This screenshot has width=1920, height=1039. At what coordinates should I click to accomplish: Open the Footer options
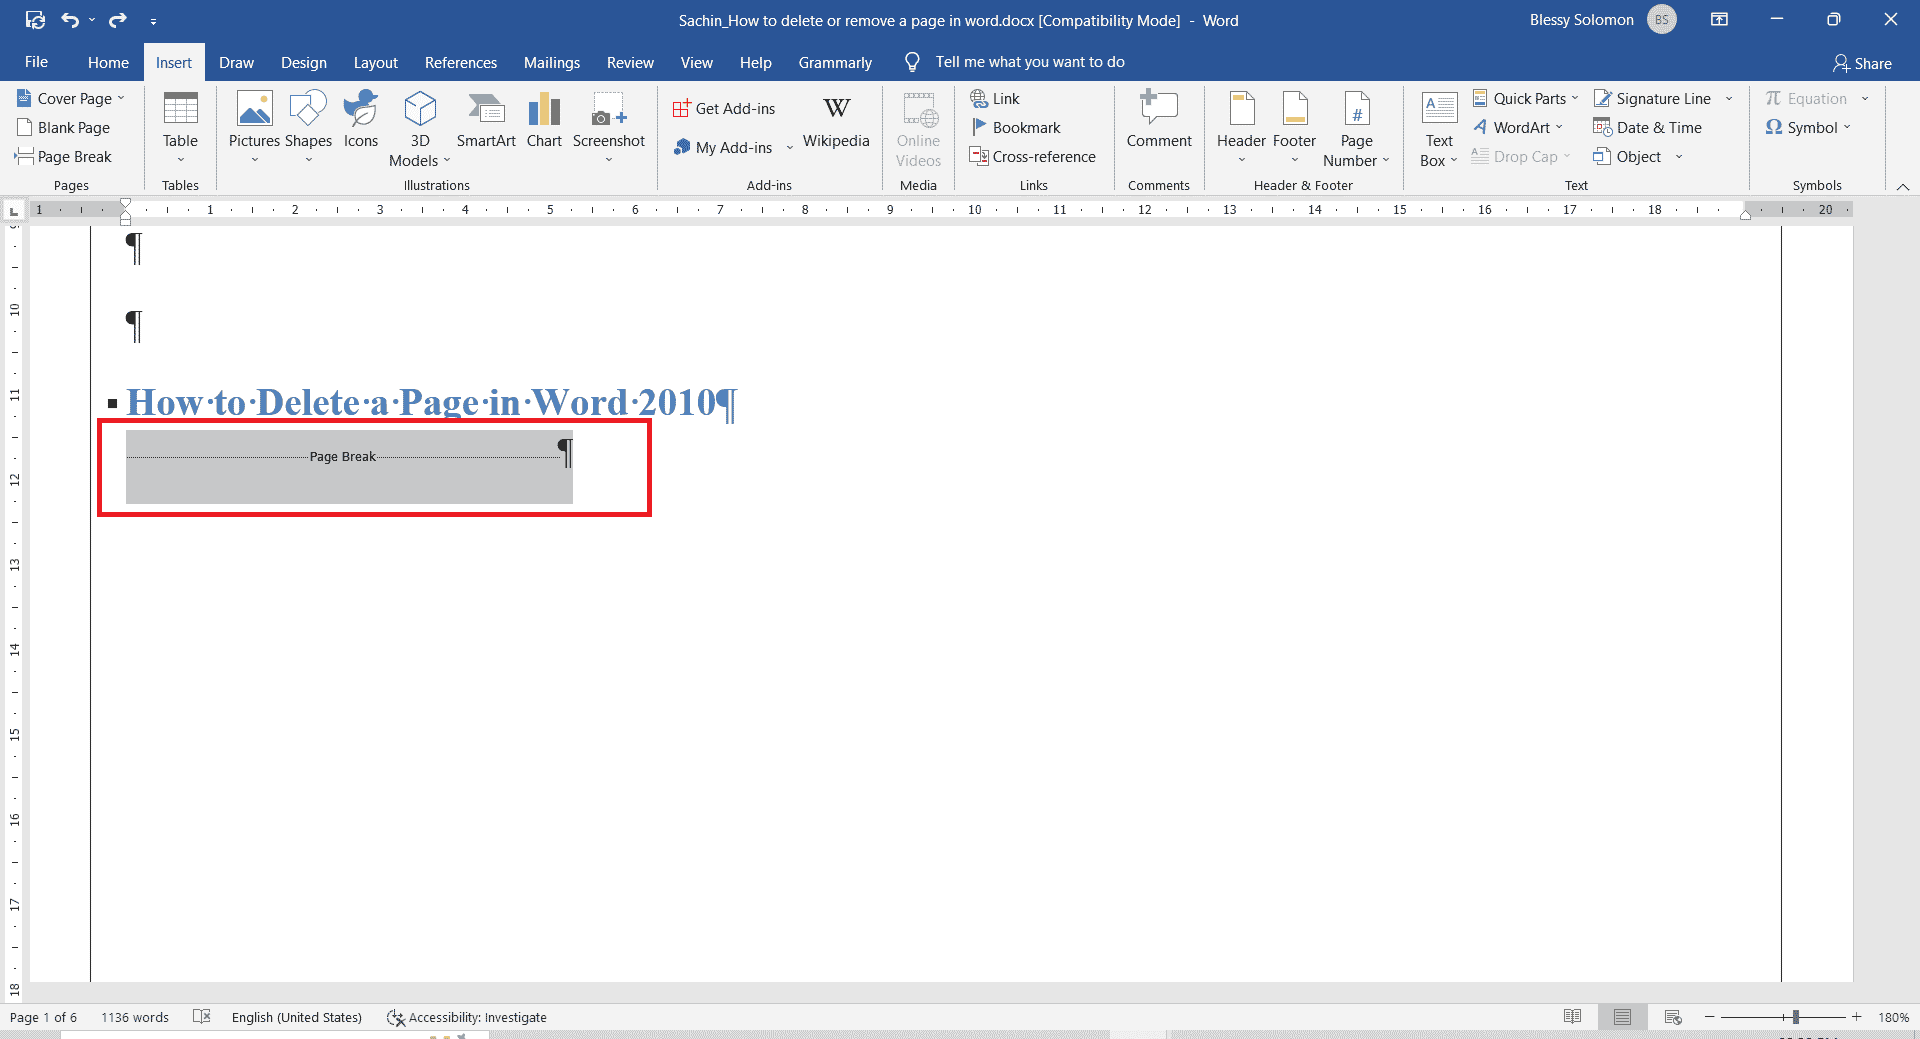click(1294, 128)
